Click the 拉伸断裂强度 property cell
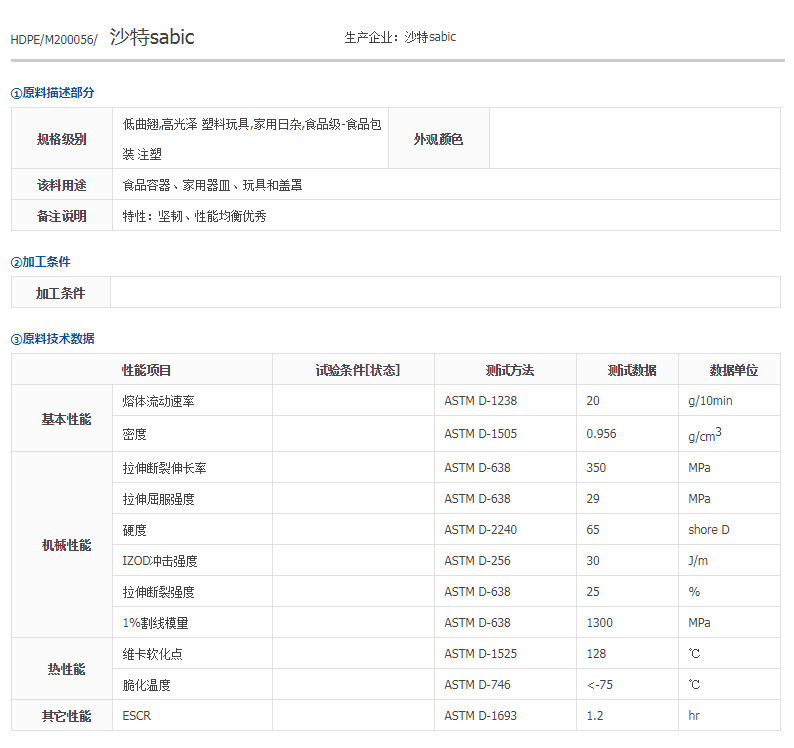Screen dimensions: 794x748 click(x=192, y=592)
